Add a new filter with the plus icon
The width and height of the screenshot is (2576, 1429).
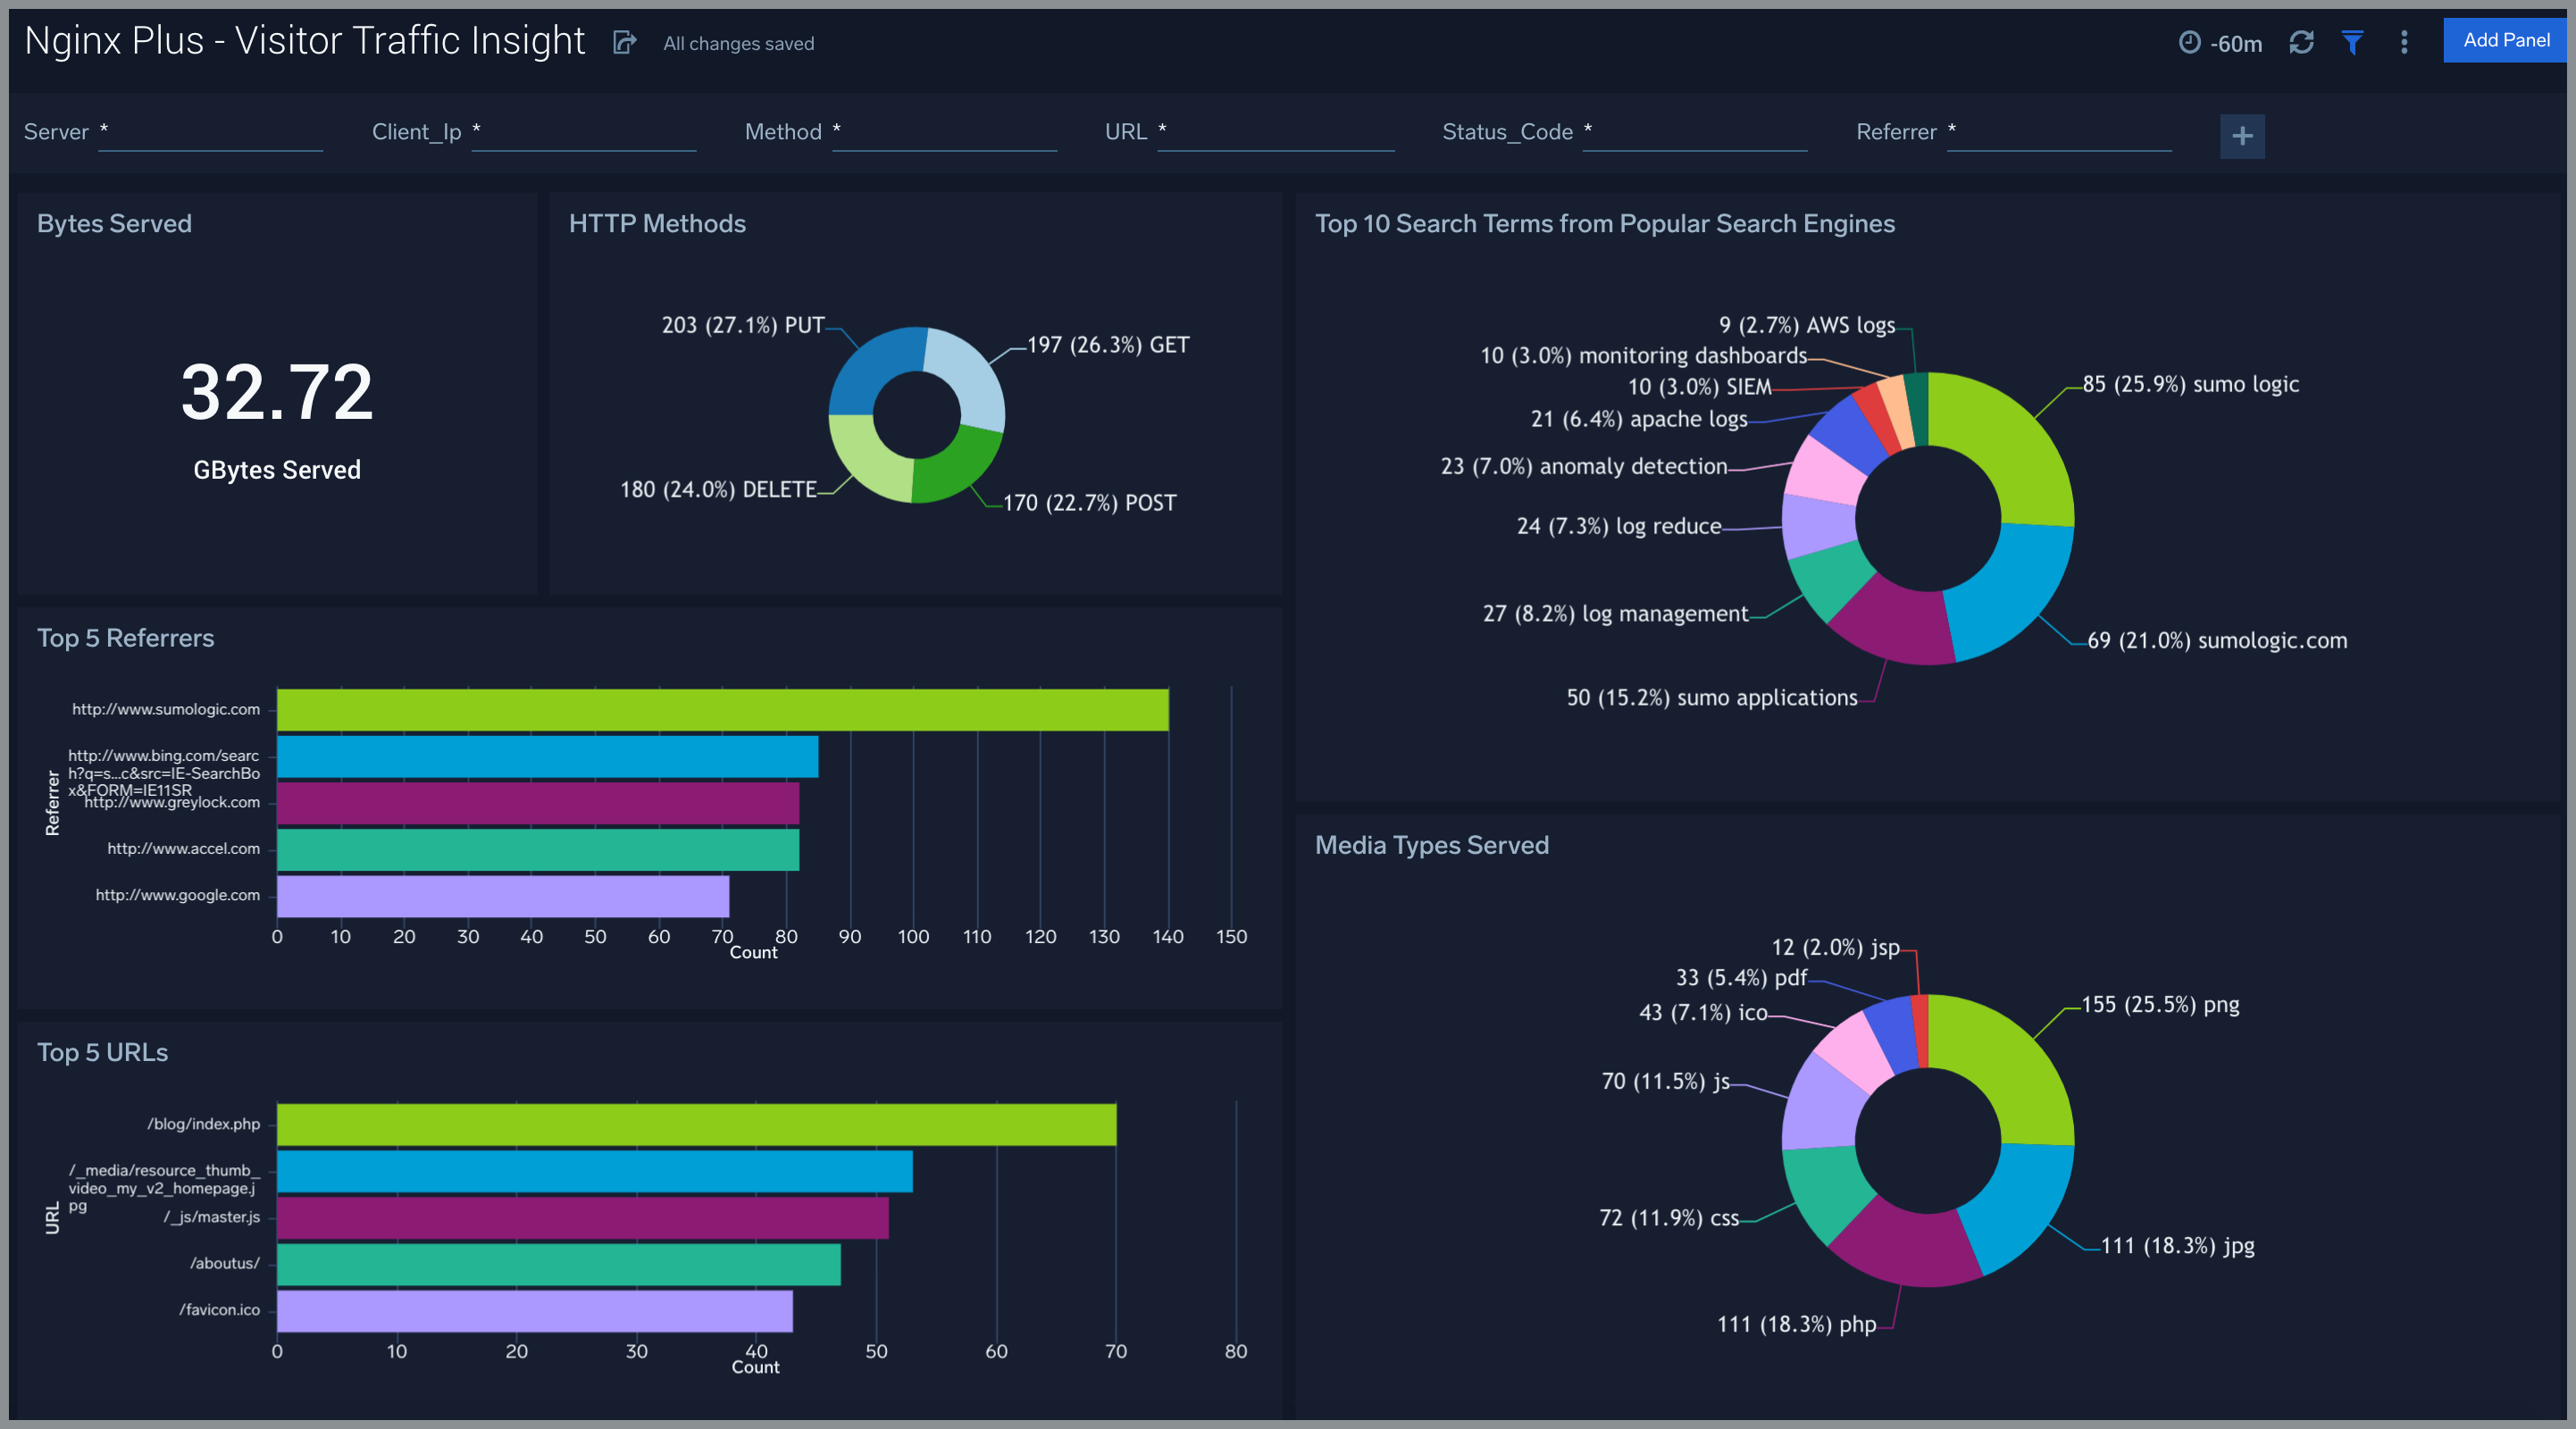tap(2241, 136)
